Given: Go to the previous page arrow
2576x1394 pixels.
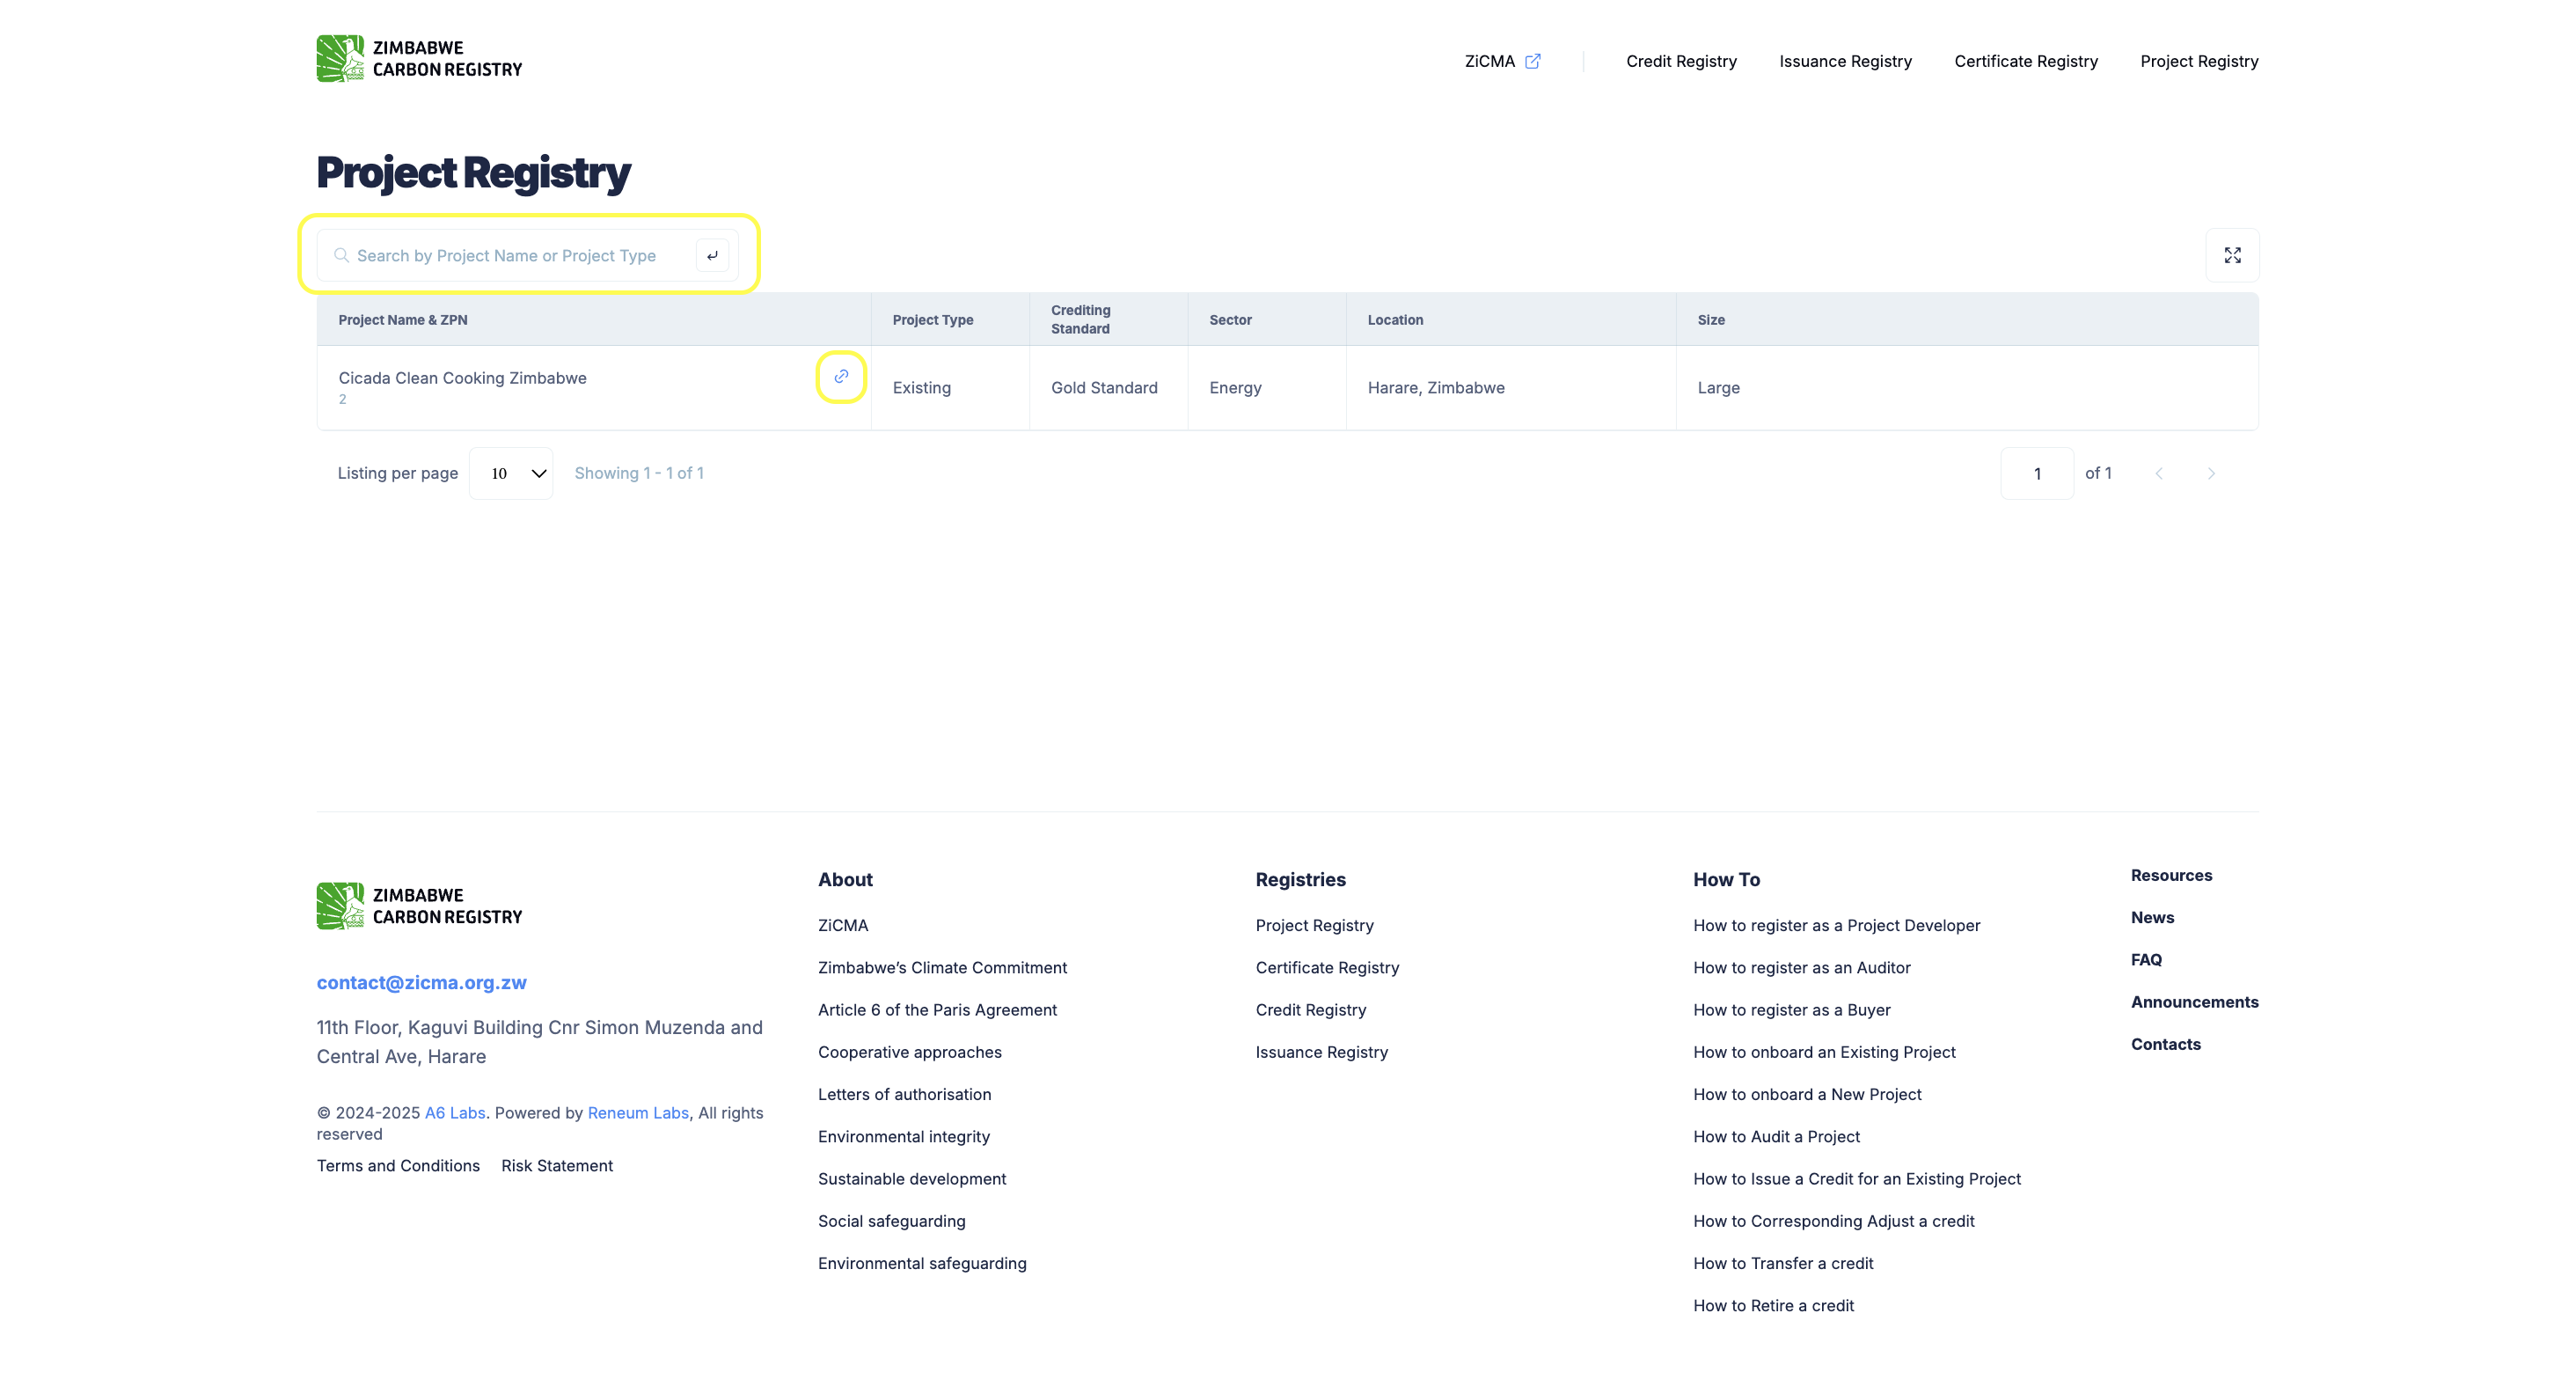Looking at the screenshot, I should click(2159, 473).
